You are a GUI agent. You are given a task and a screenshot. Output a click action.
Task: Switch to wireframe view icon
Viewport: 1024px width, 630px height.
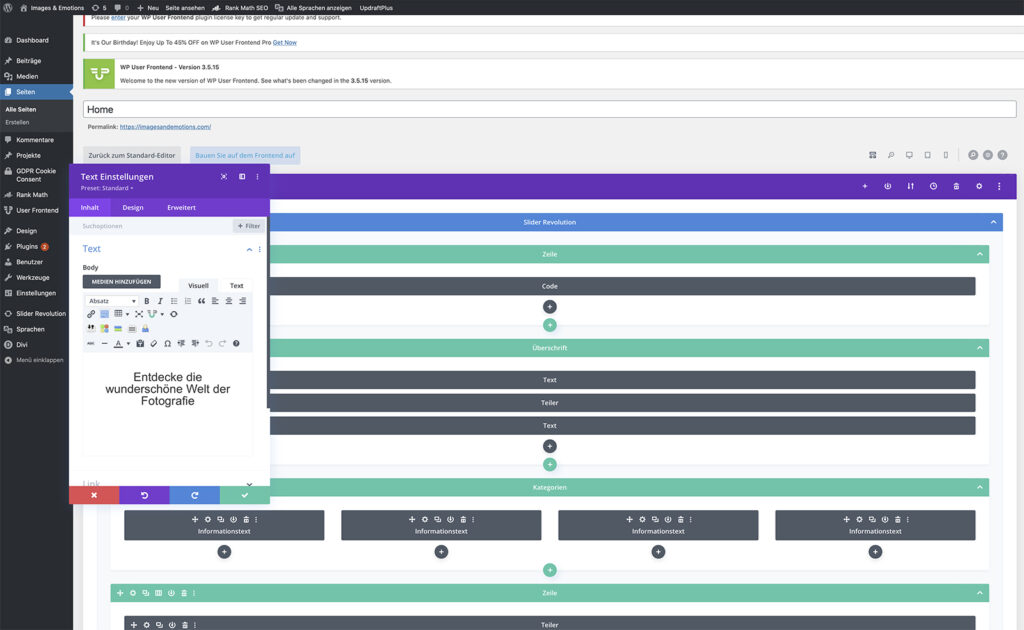click(x=872, y=155)
